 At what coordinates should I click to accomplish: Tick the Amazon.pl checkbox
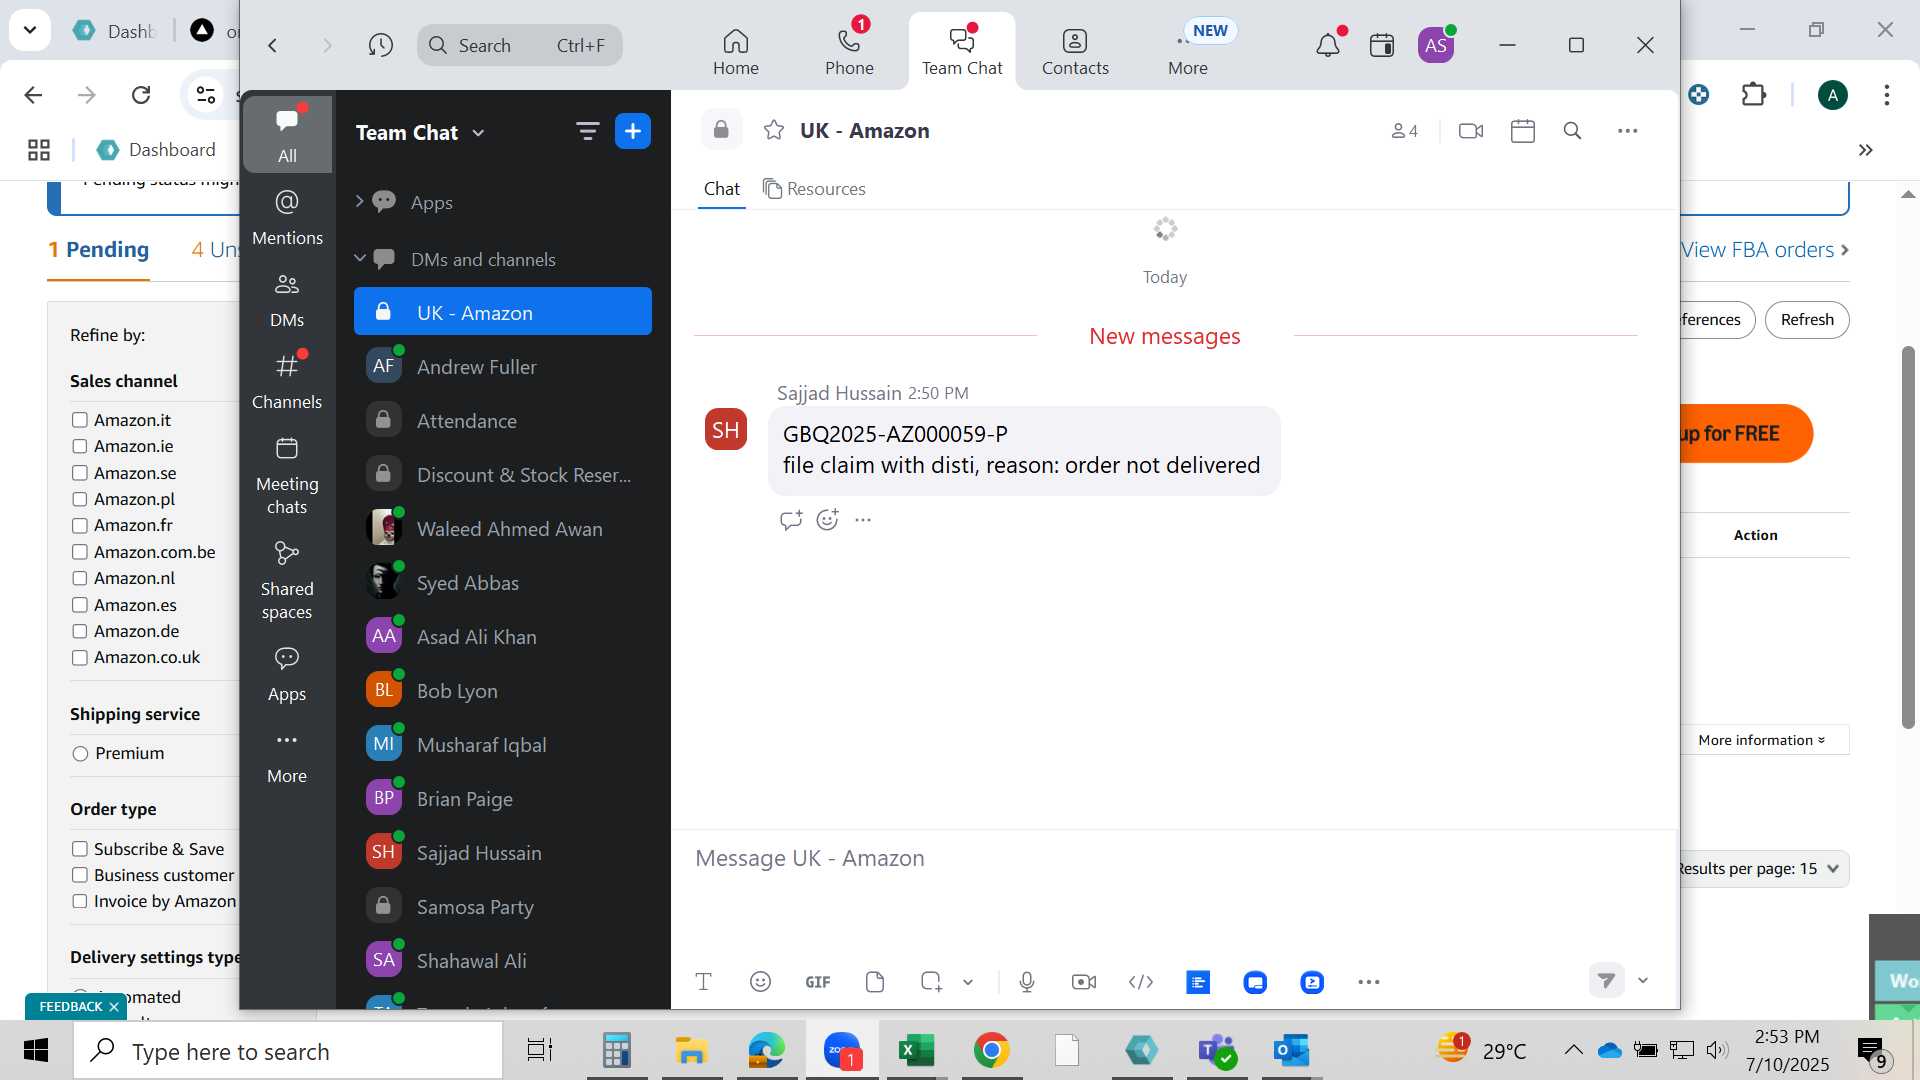point(80,499)
